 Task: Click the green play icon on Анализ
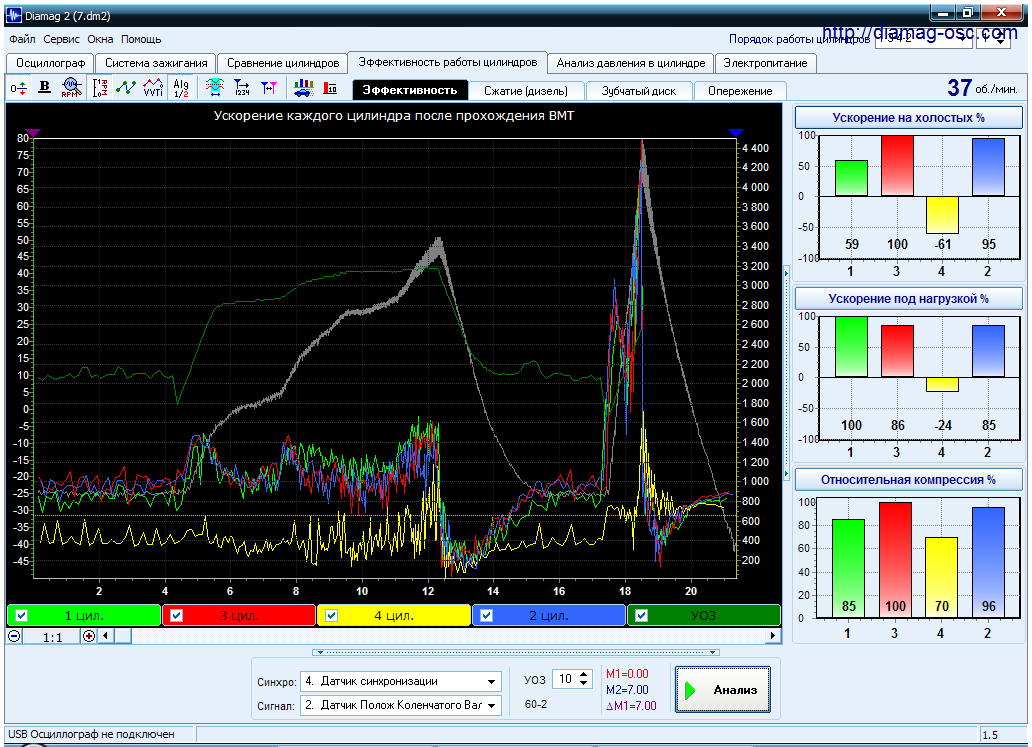point(690,690)
